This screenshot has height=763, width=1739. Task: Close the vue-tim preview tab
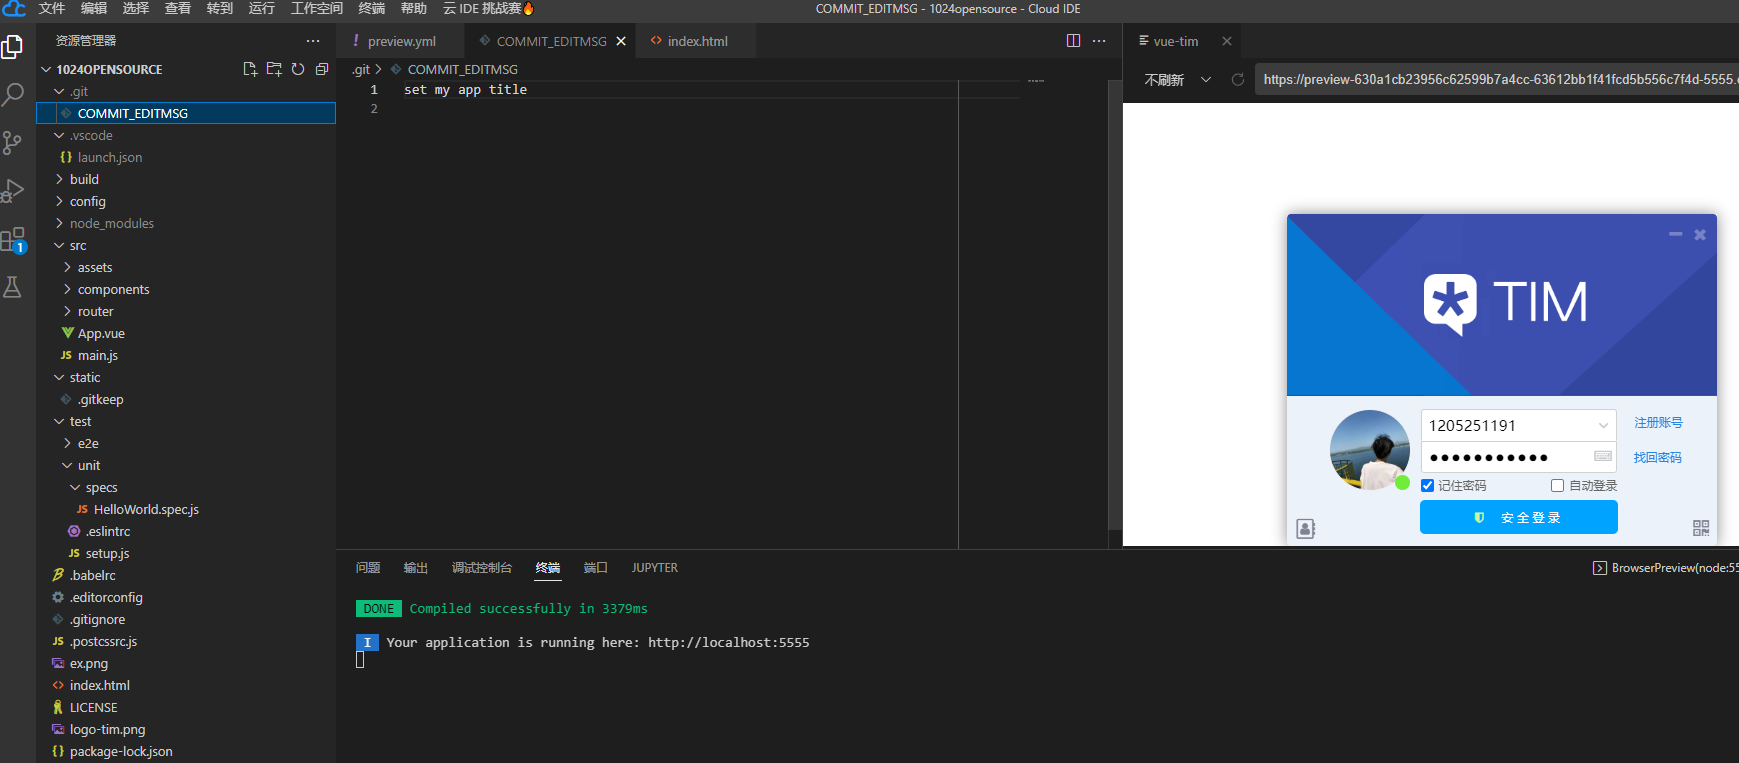[x=1227, y=41]
